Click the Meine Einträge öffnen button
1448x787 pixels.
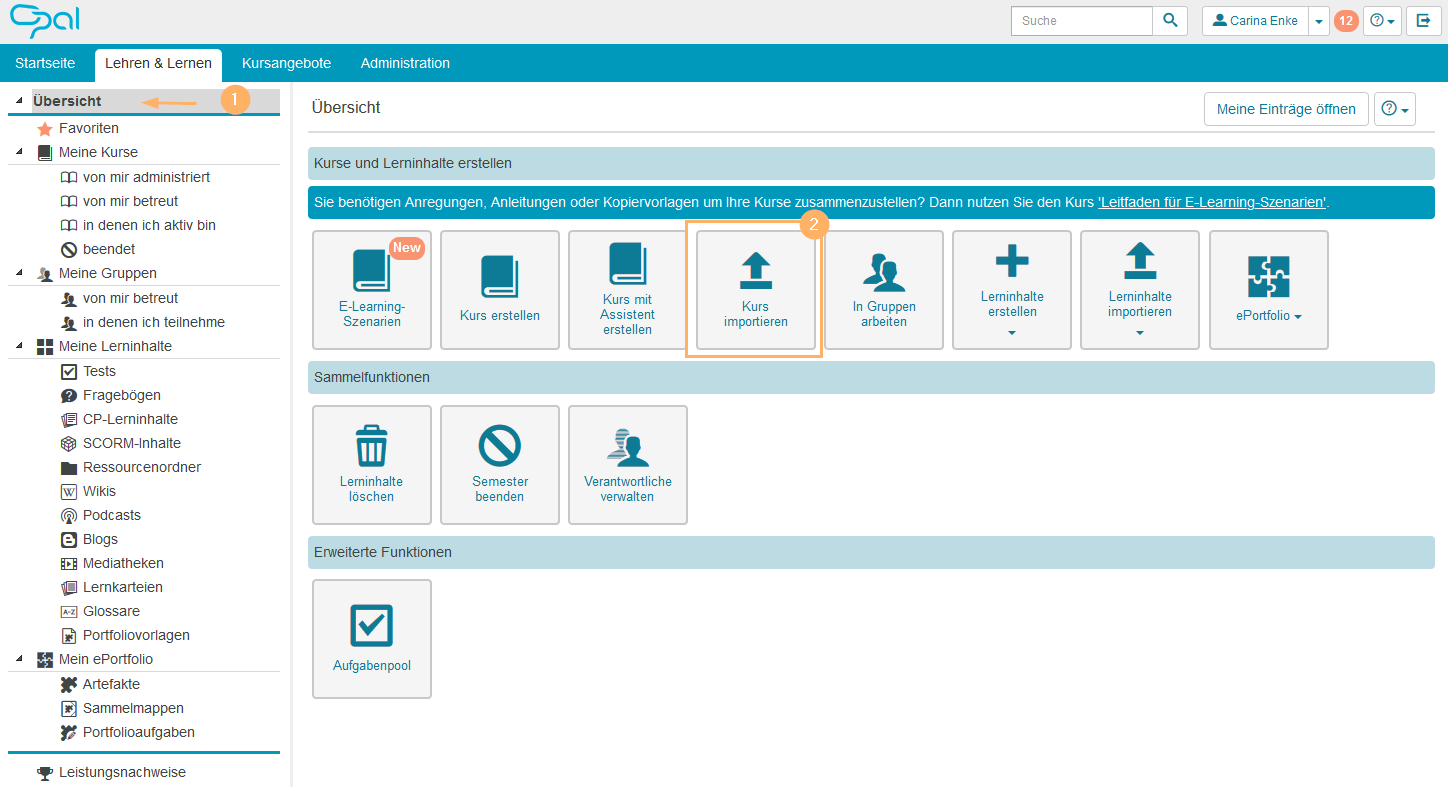[1285, 109]
